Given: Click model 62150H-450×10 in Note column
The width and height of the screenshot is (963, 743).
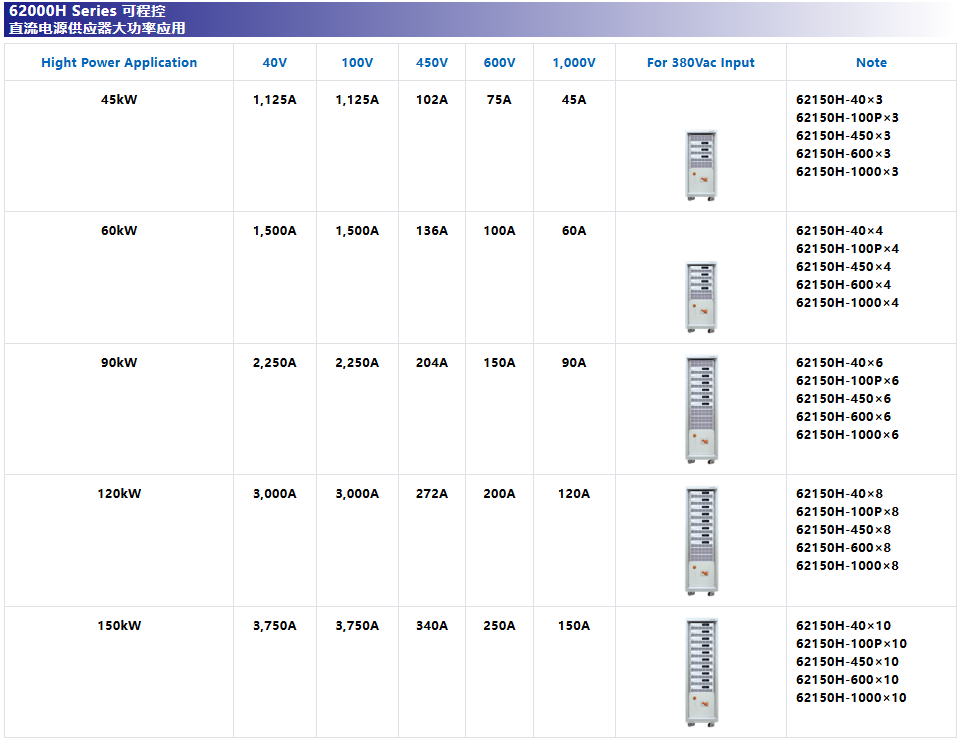Looking at the screenshot, I should point(848,662).
